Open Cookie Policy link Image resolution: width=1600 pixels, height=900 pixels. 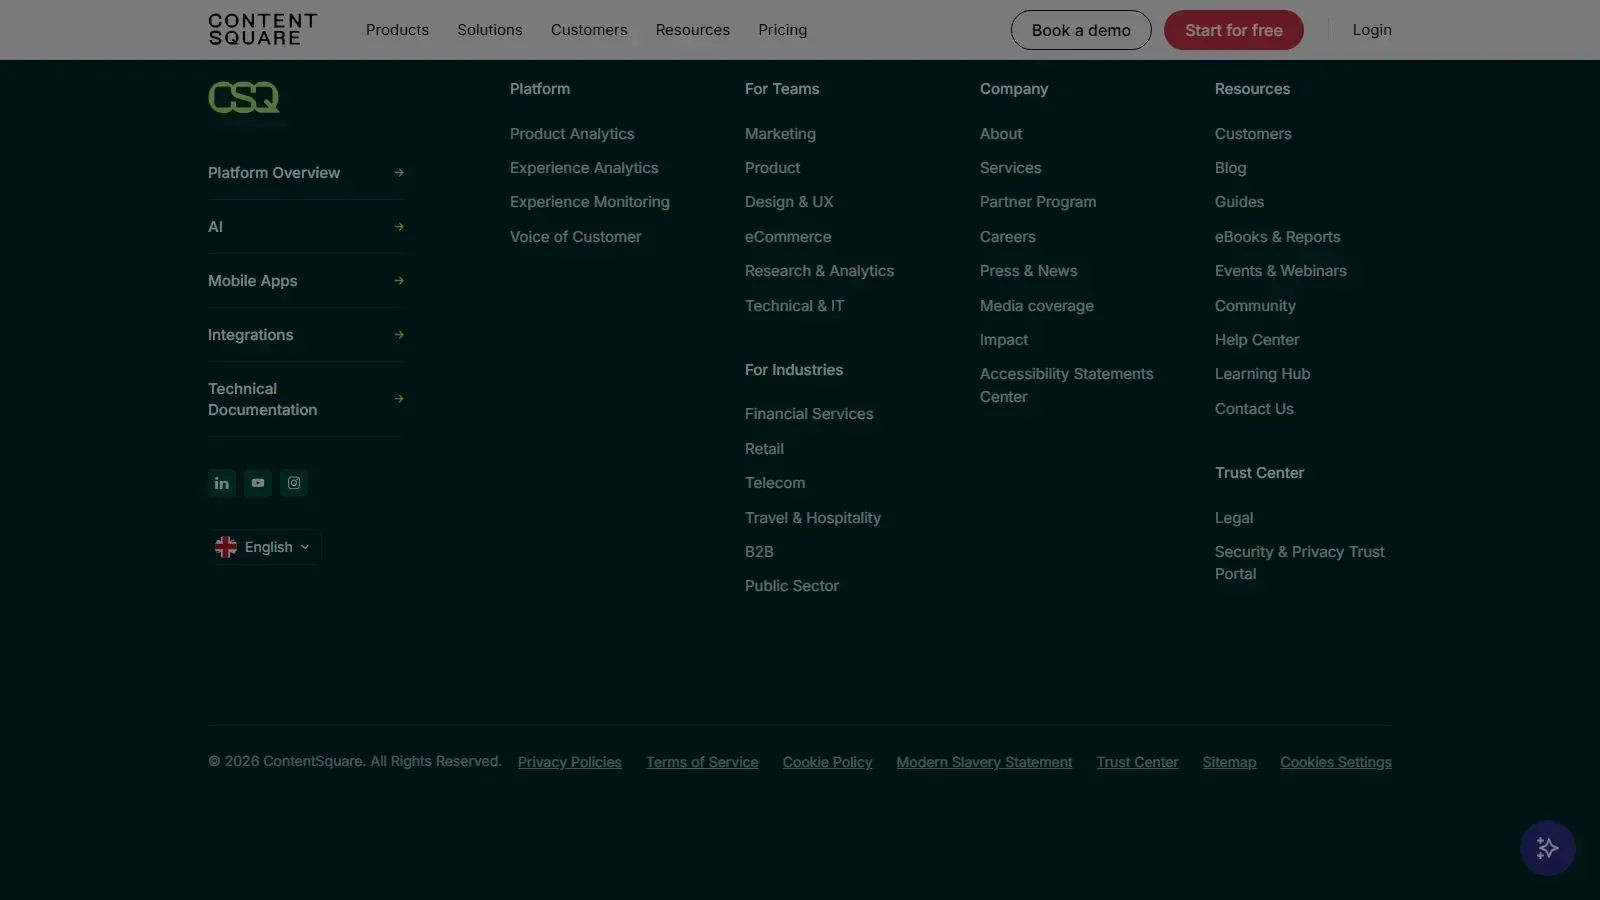coord(827,762)
